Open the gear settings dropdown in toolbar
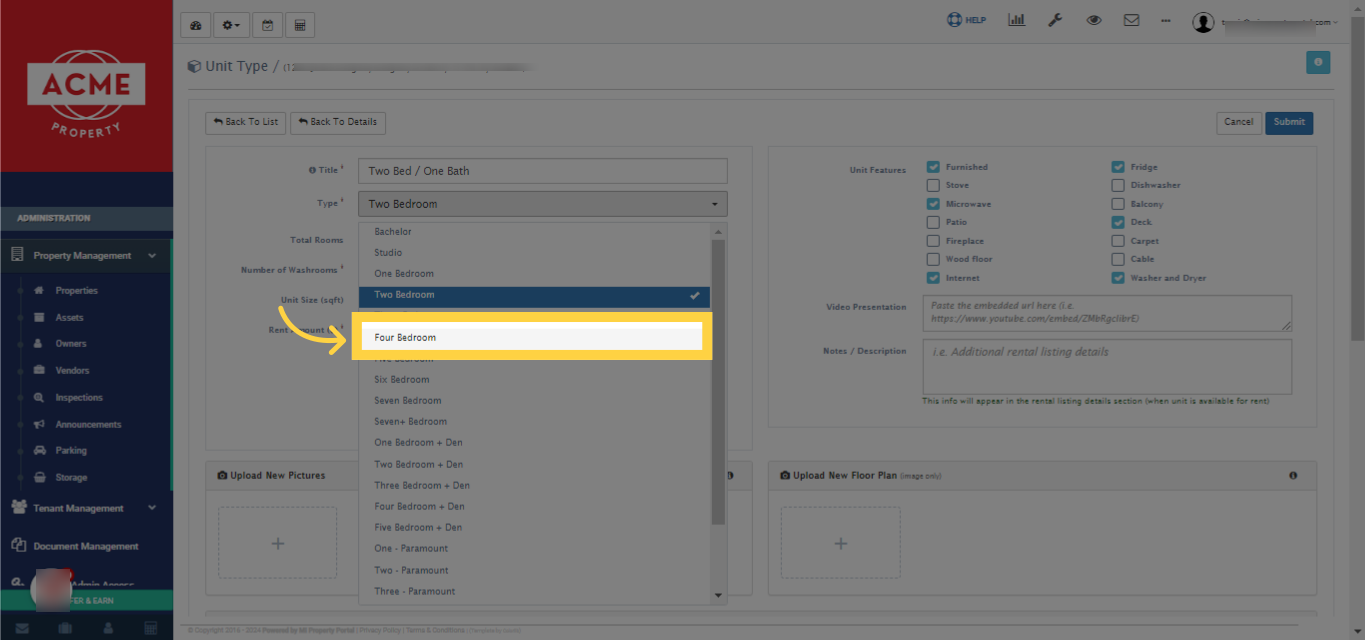 (x=231, y=25)
